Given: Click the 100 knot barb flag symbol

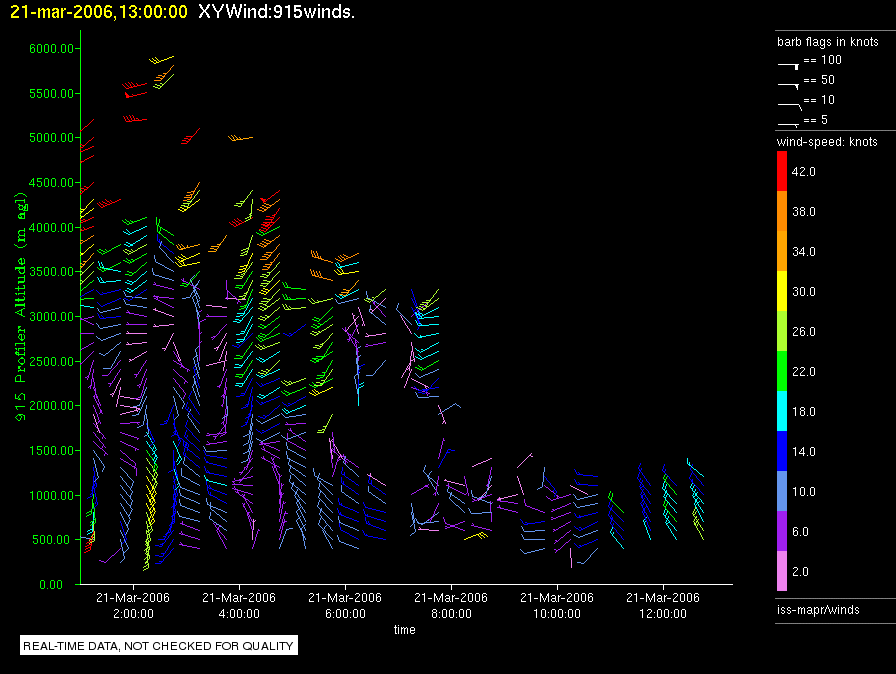Looking at the screenshot, I should pos(788,66).
